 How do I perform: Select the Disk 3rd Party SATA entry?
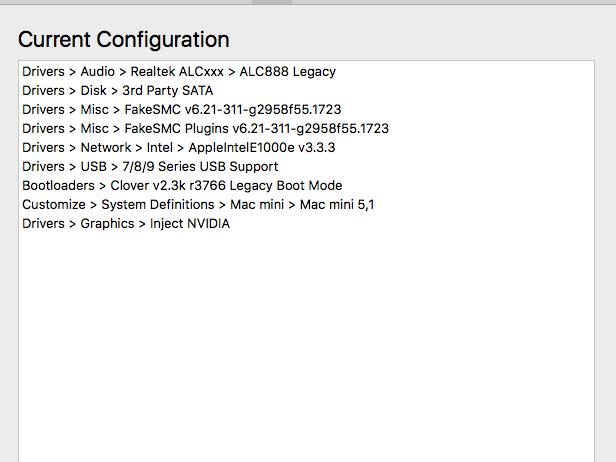click(117, 91)
